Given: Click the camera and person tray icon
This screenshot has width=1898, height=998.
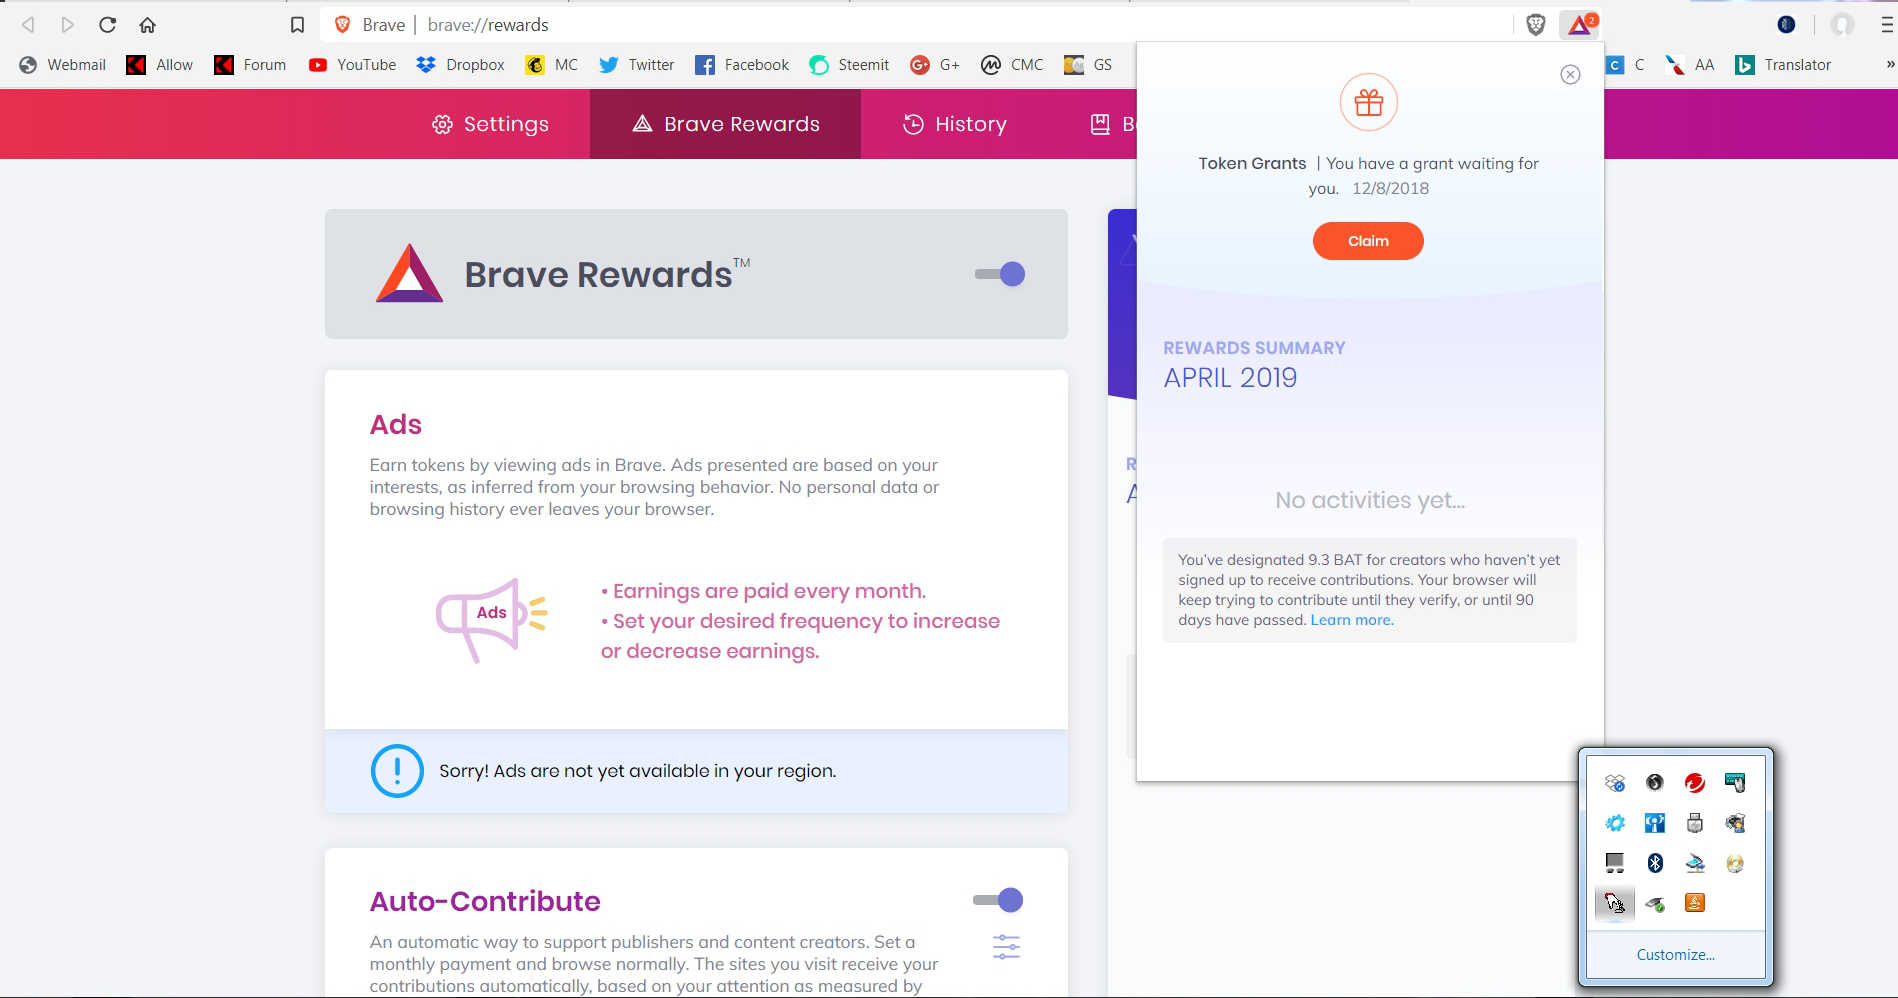Looking at the screenshot, I should [x=1735, y=823].
